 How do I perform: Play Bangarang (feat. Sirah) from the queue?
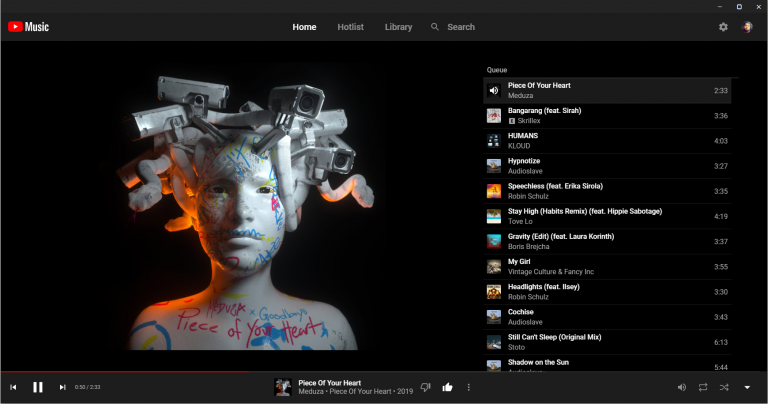point(607,116)
